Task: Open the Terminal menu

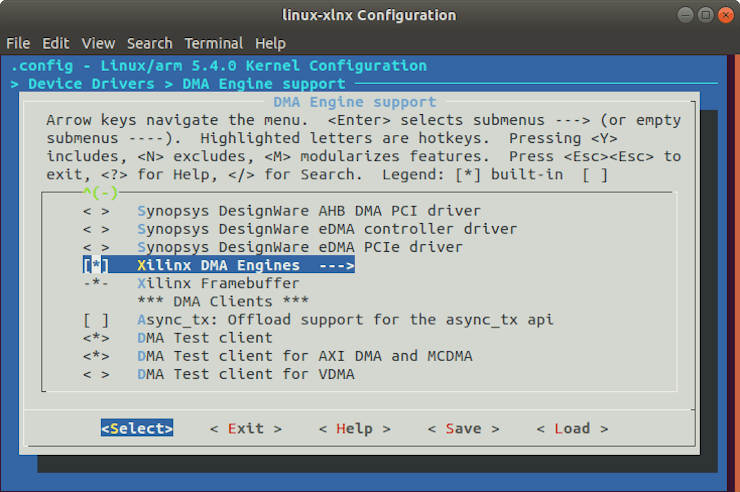Action: (x=213, y=43)
